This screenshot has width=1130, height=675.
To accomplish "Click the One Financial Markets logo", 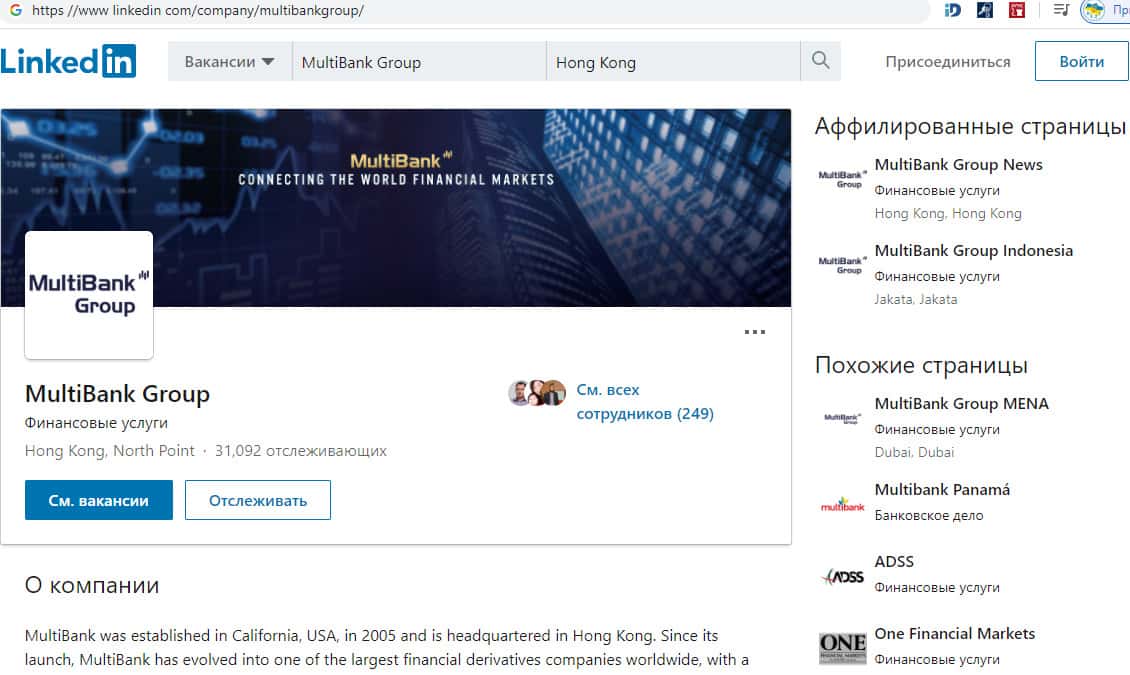I will click(842, 648).
